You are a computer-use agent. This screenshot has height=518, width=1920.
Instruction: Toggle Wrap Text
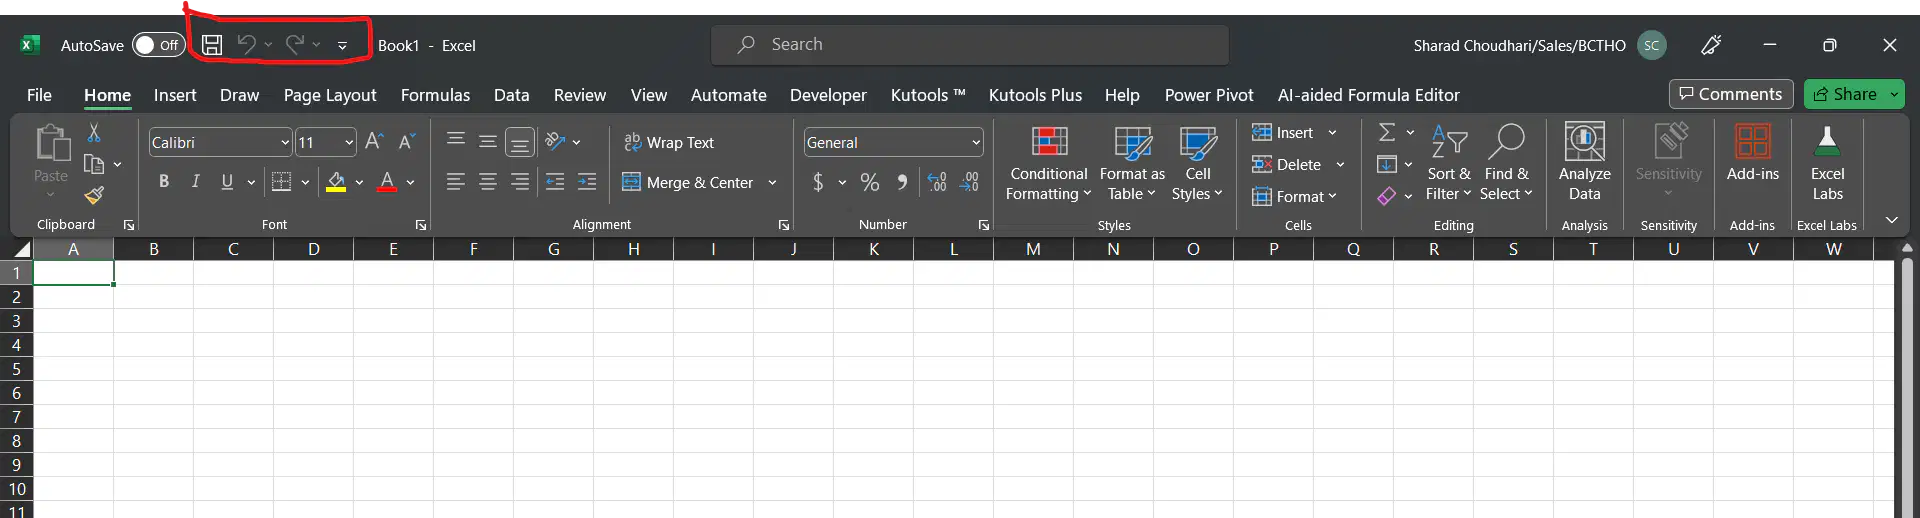669,143
